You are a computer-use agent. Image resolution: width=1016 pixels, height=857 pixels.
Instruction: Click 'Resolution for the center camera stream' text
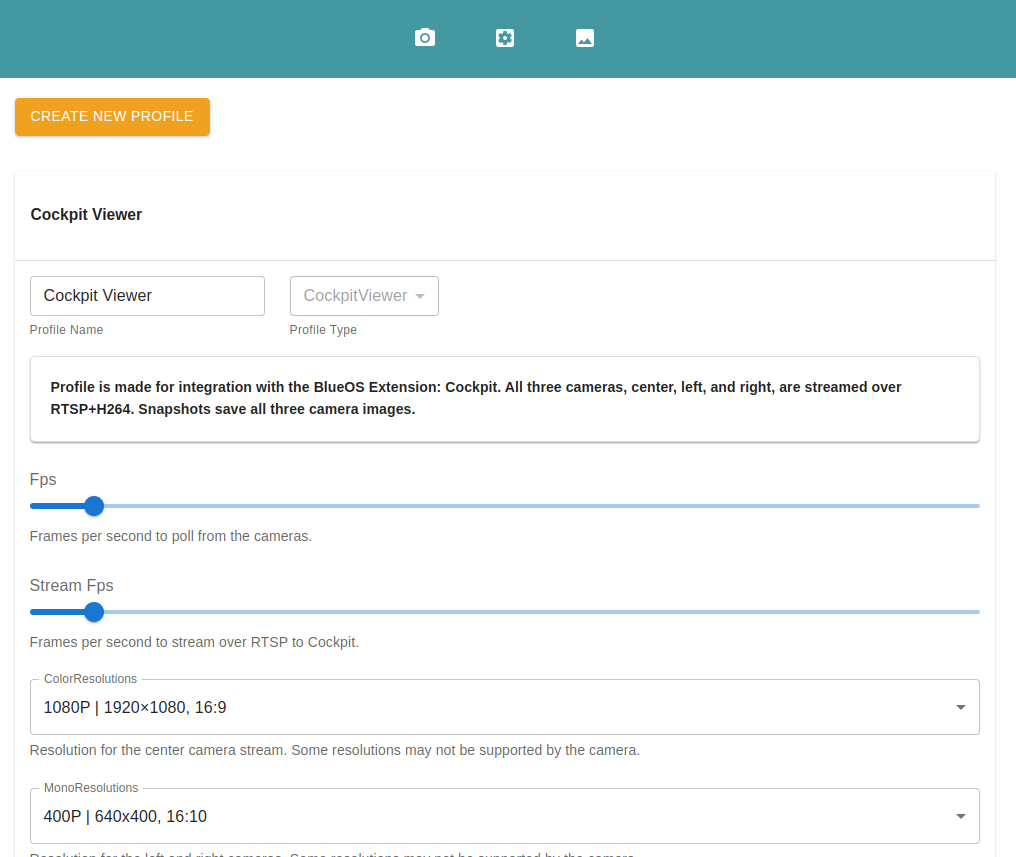click(157, 750)
